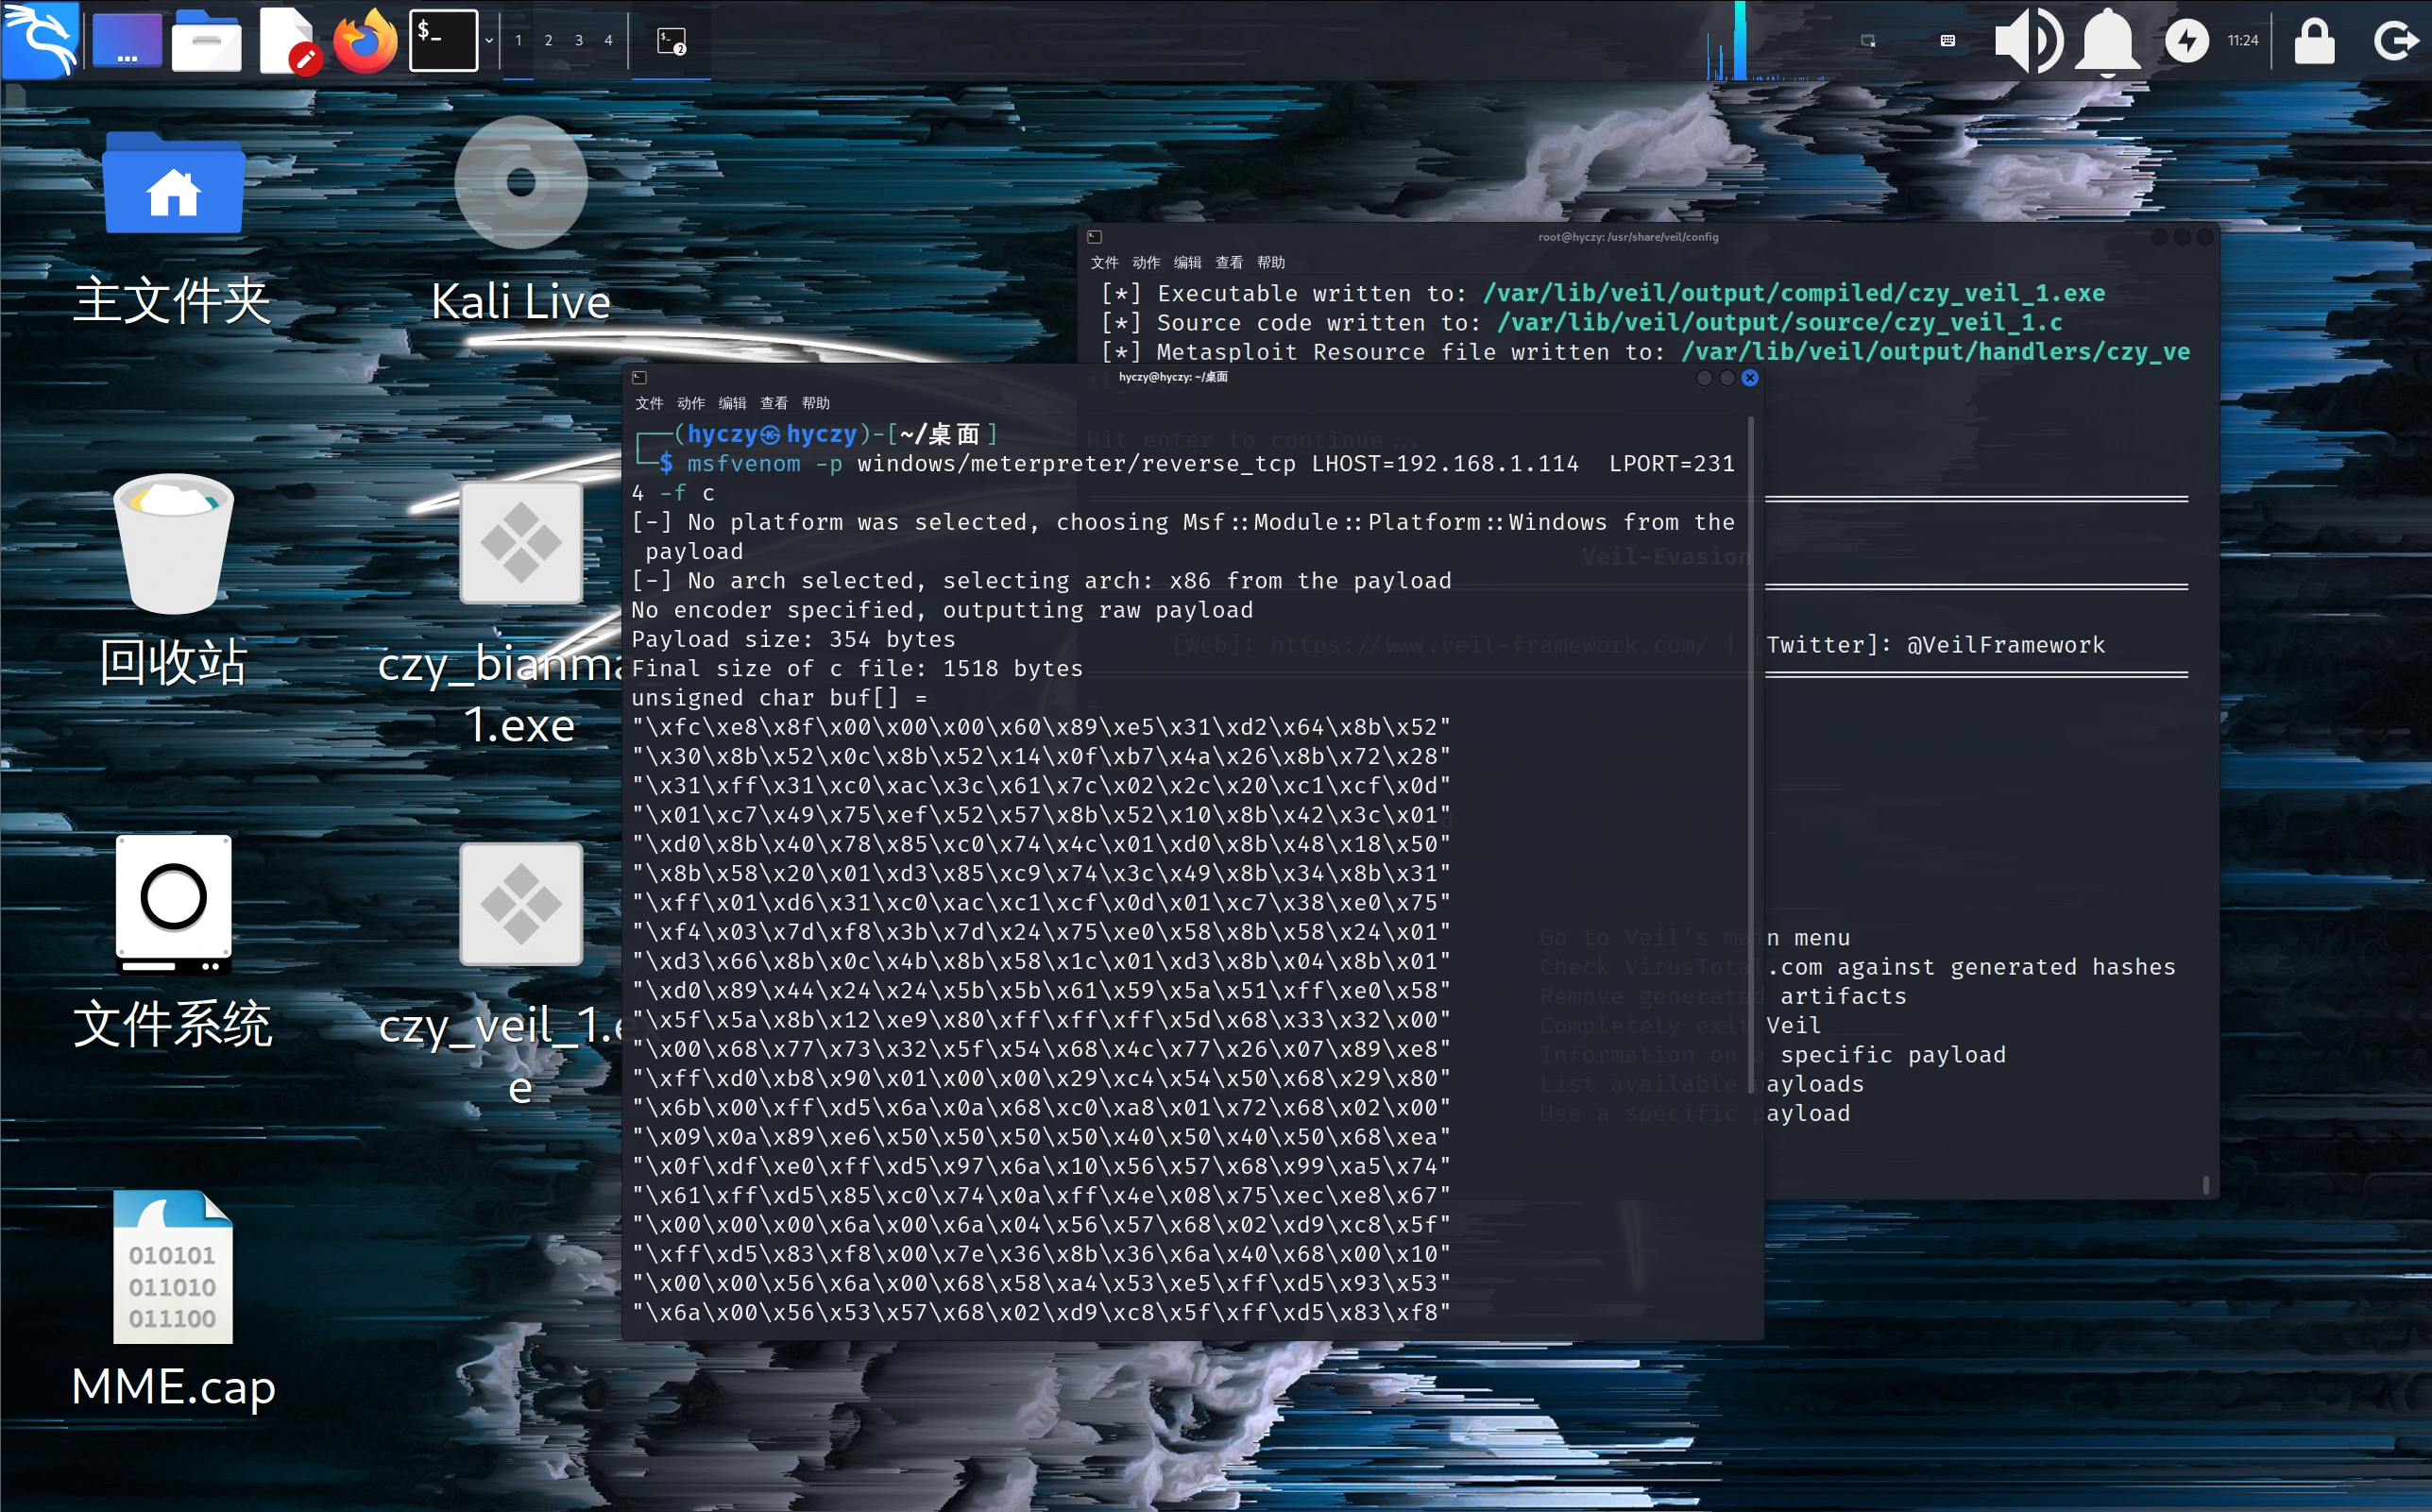Open the Kali dragon applications menu

[40, 40]
